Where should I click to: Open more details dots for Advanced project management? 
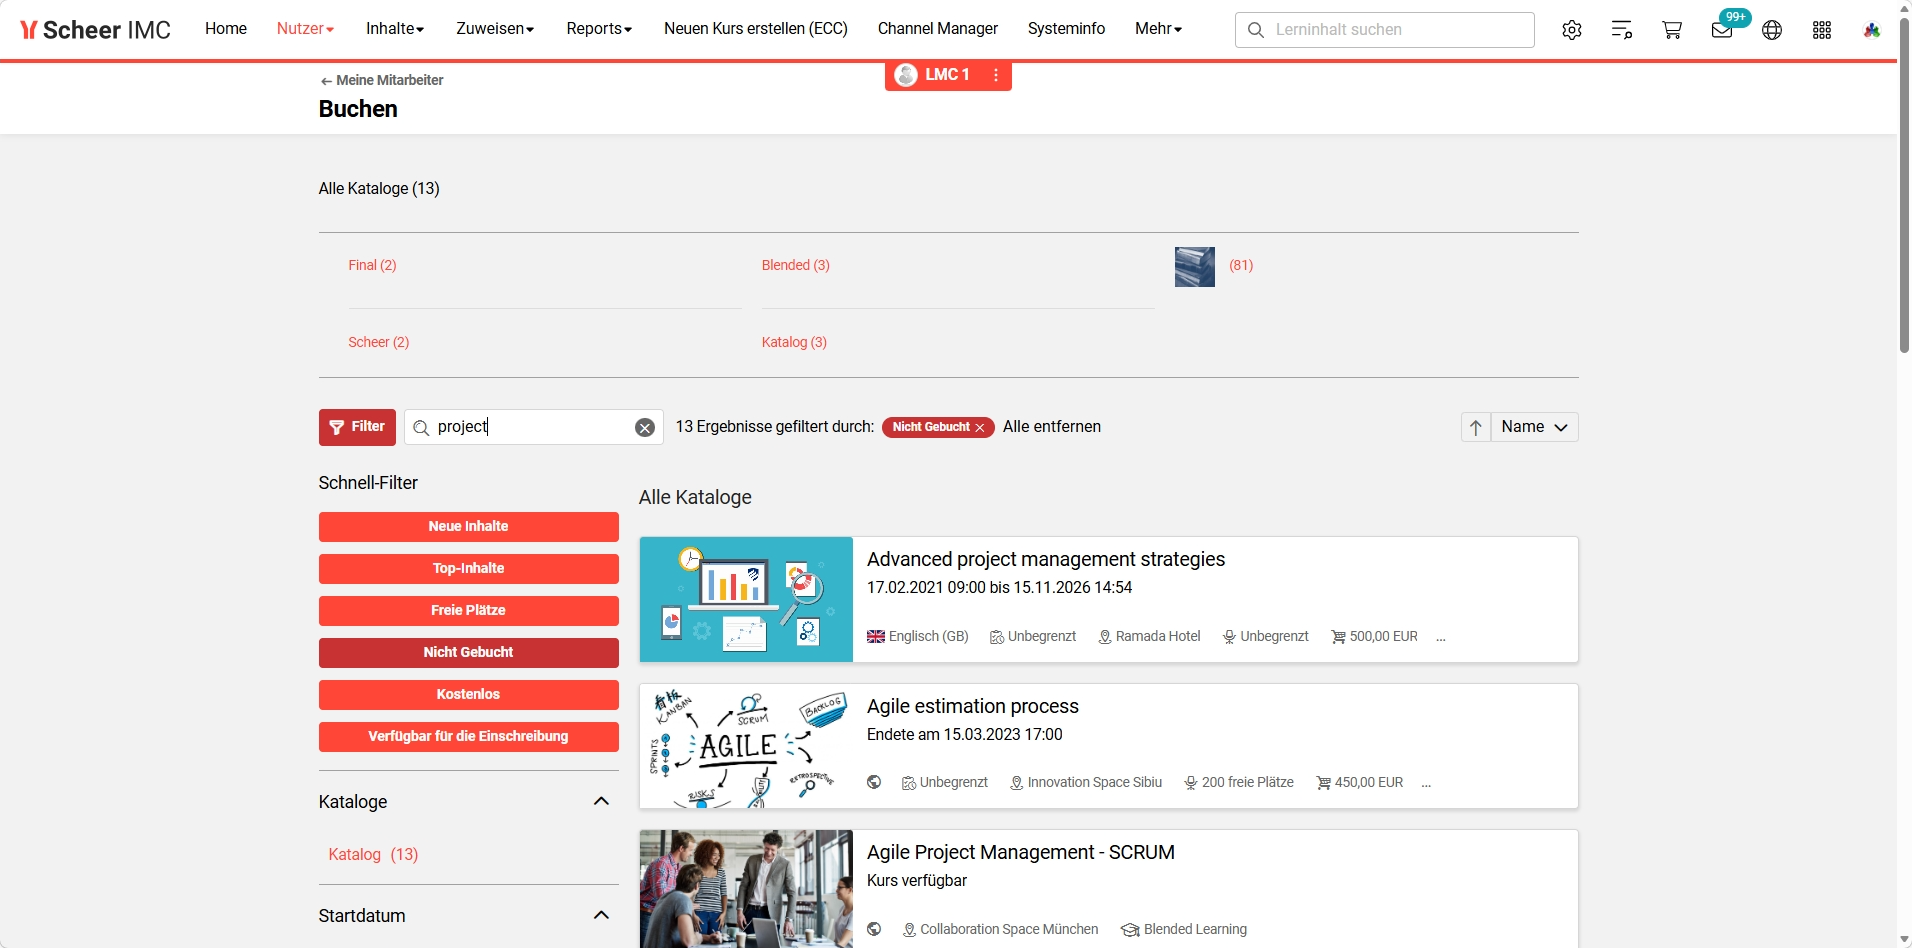pos(1441,637)
